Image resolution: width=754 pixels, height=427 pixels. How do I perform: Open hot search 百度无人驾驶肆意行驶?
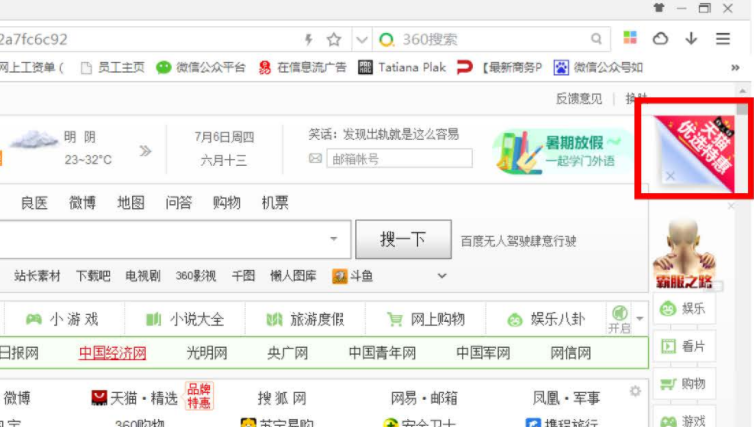point(518,241)
